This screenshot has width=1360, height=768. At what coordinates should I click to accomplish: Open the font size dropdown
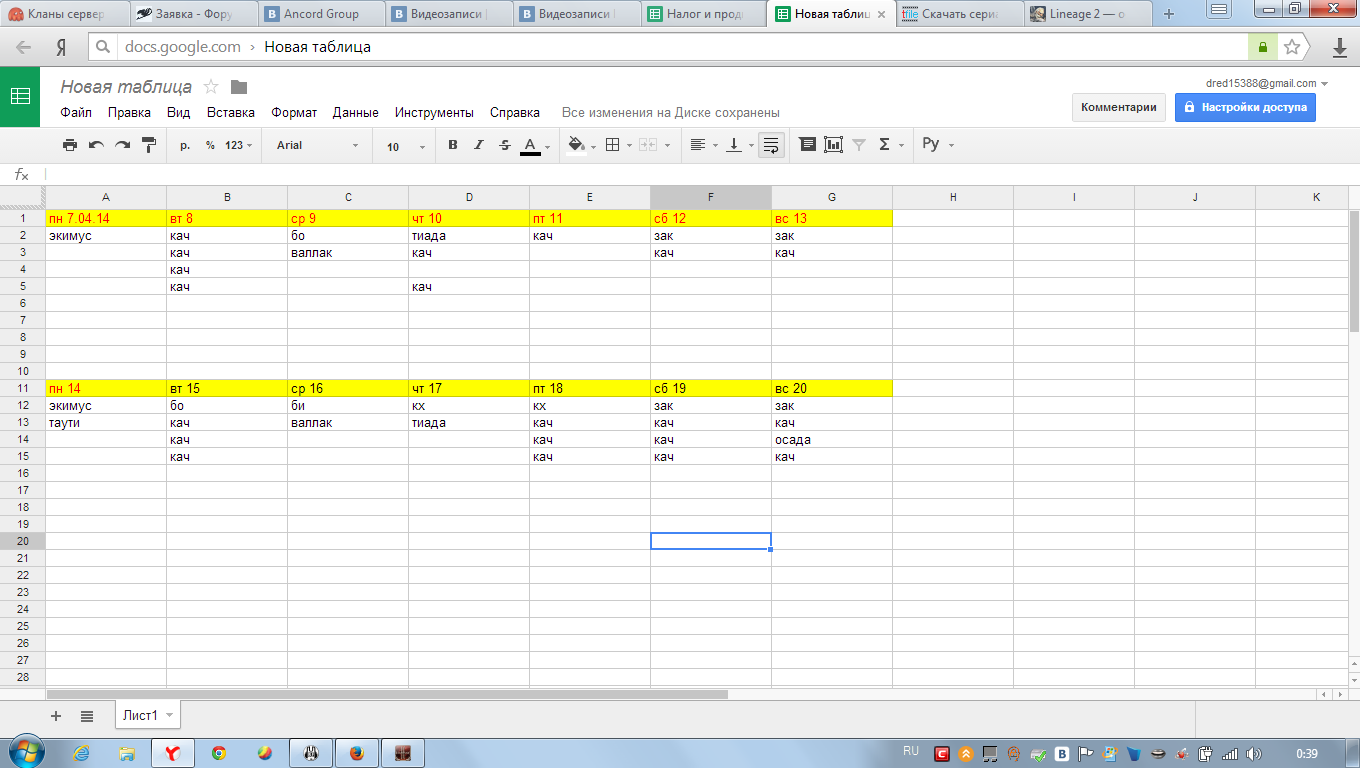[404, 146]
